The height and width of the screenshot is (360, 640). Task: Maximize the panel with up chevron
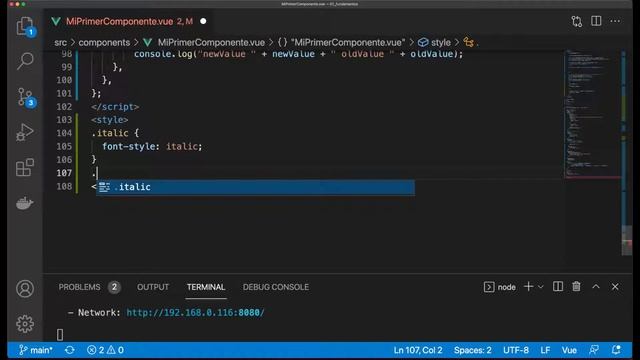click(x=596, y=287)
